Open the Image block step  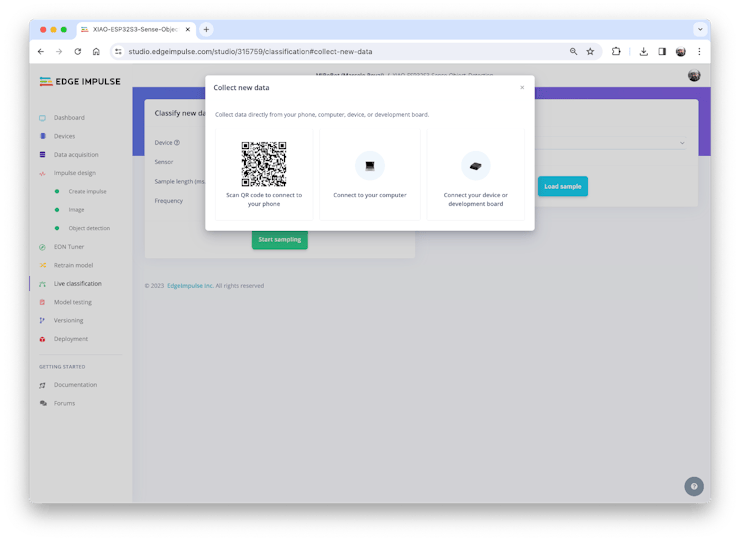(76, 210)
